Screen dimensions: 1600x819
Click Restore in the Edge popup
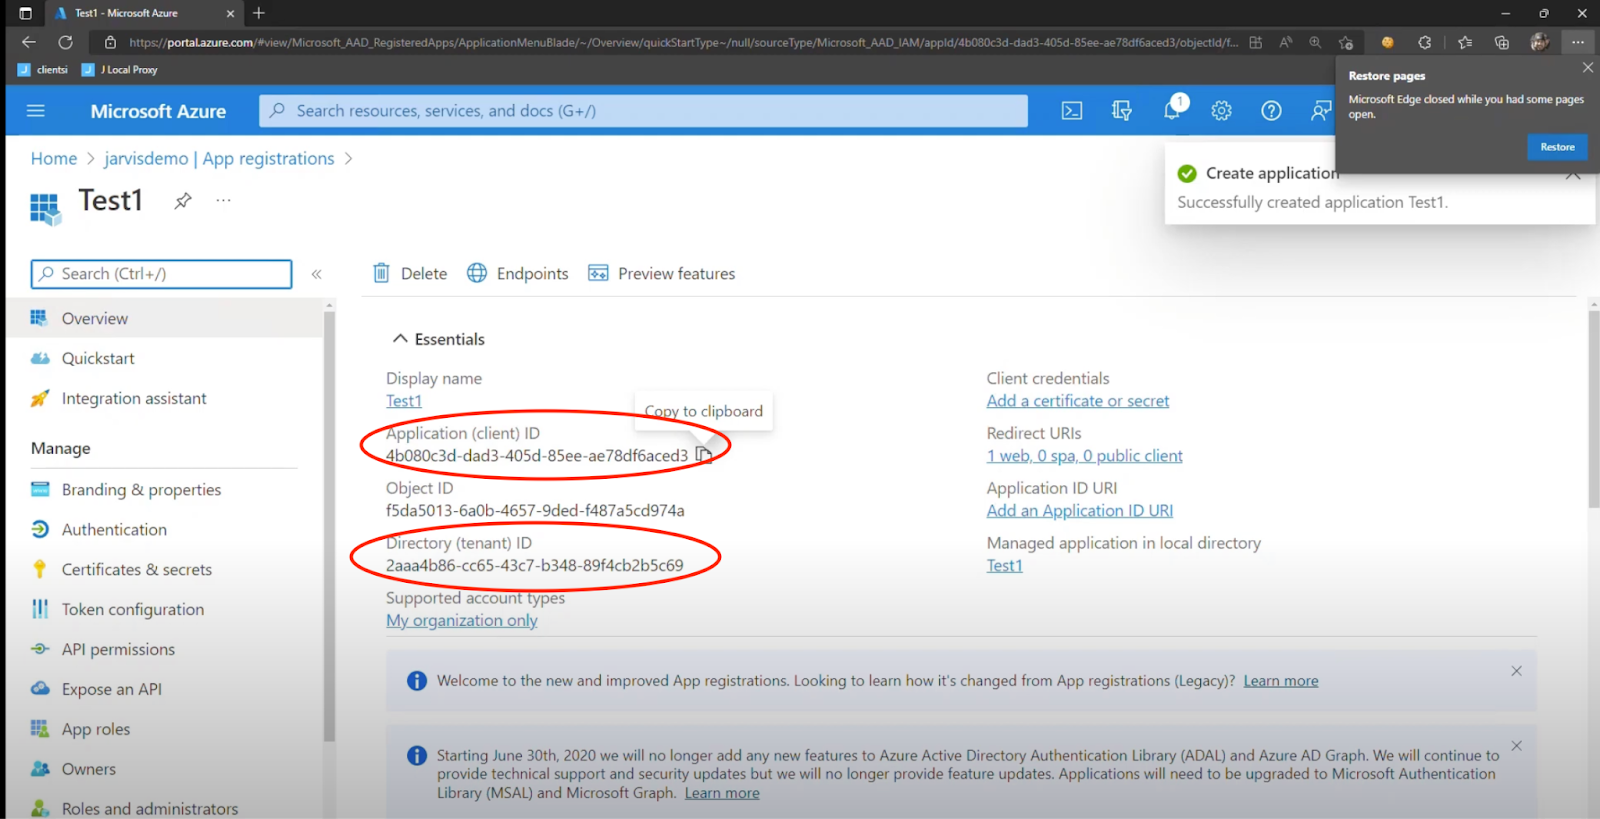(x=1556, y=147)
